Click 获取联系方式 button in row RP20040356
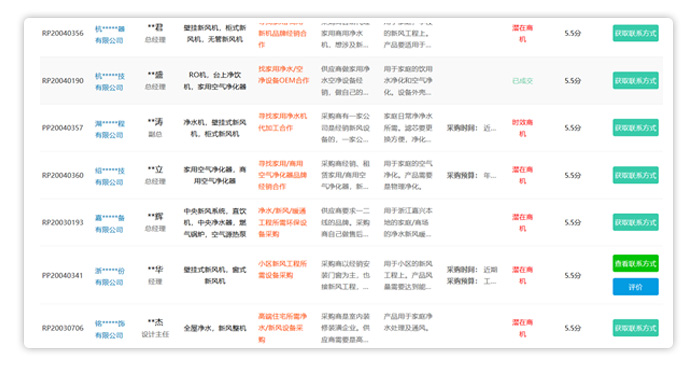Viewport: 697px width, 373px height. click(x=635, y=33)
